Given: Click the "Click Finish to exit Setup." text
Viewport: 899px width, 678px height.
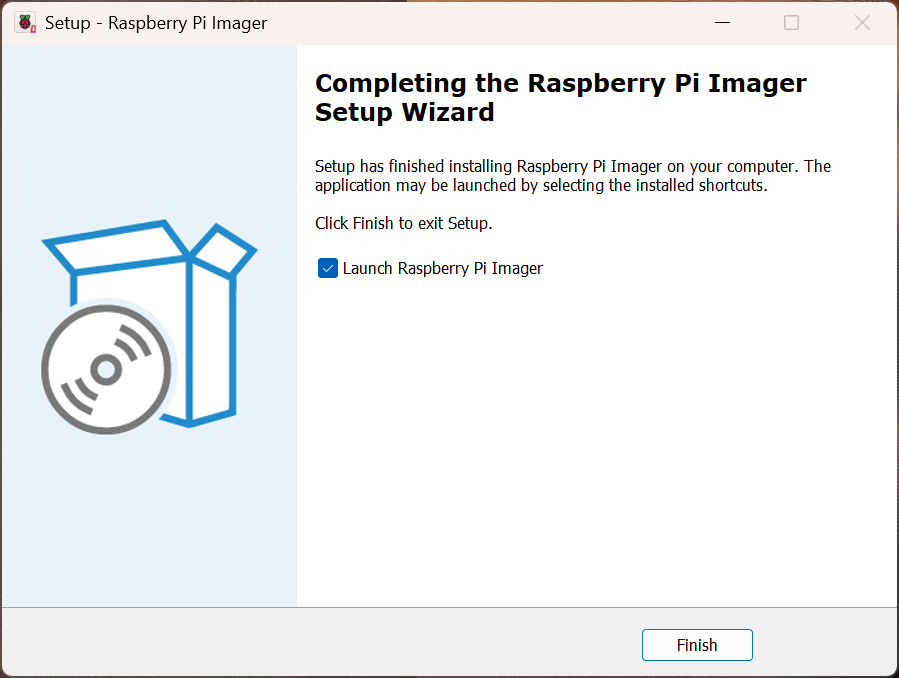Looking at the screenshot, I should tap(403, 223).
